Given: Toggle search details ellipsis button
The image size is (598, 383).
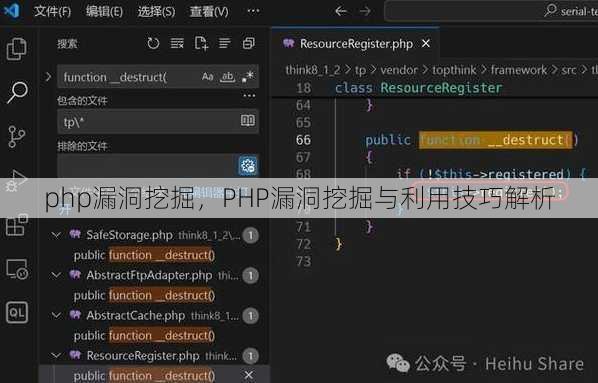Looking at the screenshot, I should (x=249, y=95).
